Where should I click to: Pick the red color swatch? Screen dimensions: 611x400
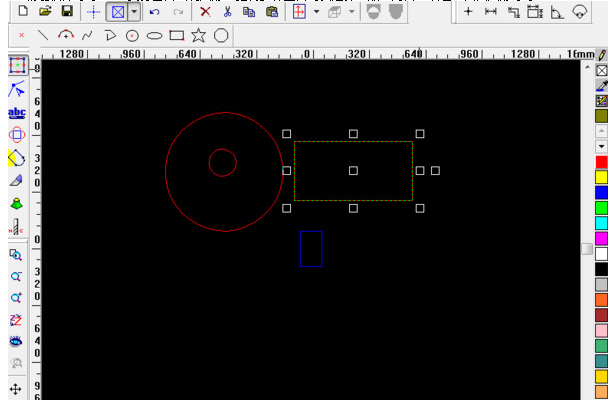(601, 162)
